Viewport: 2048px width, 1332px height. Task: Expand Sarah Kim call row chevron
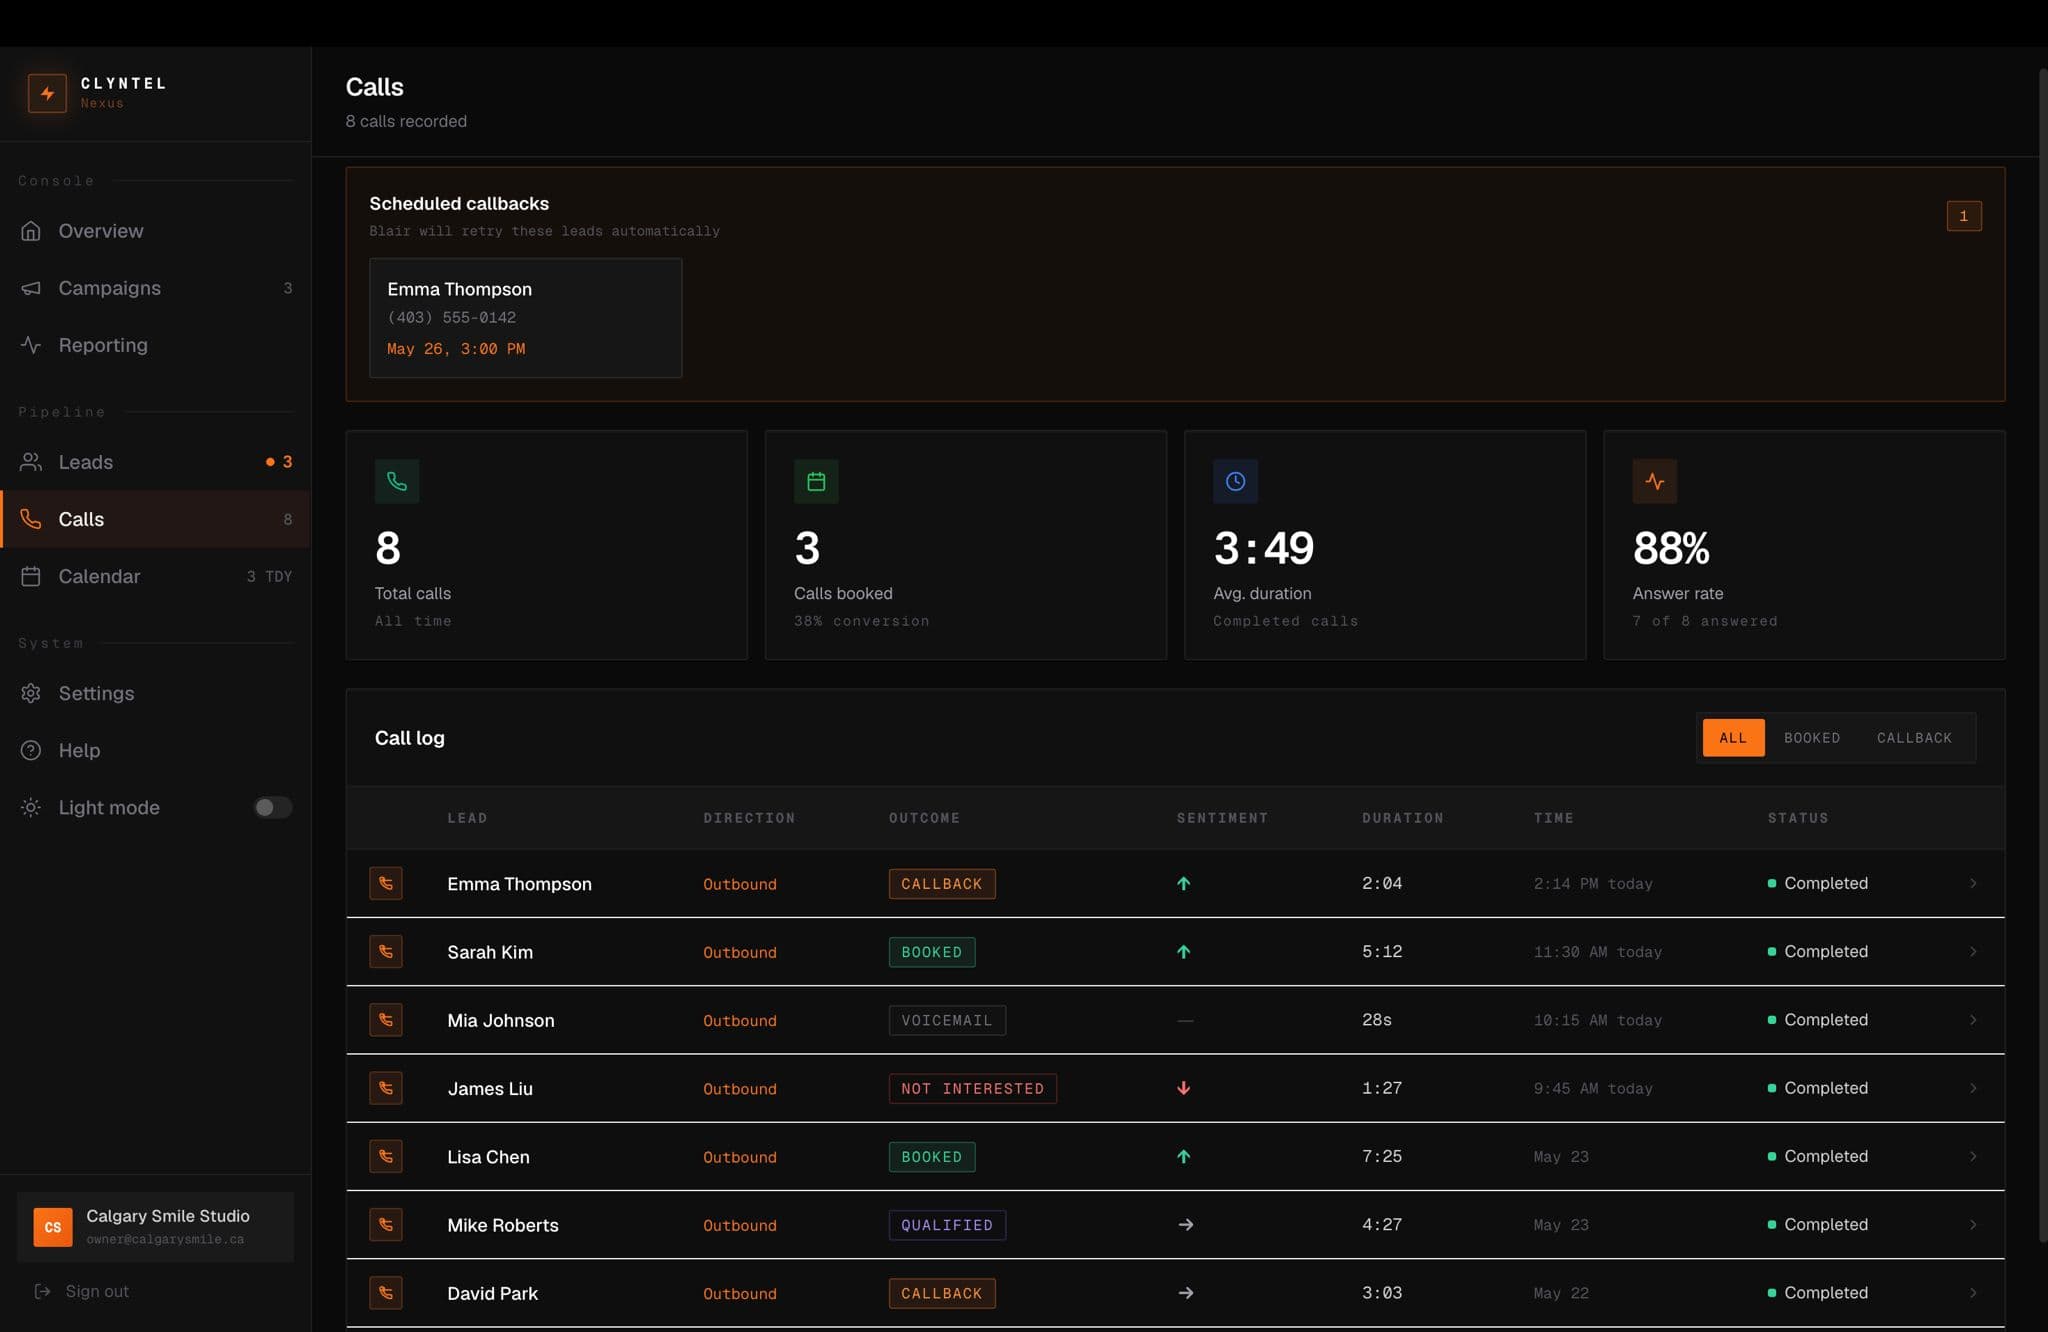tap(1973, 951)
